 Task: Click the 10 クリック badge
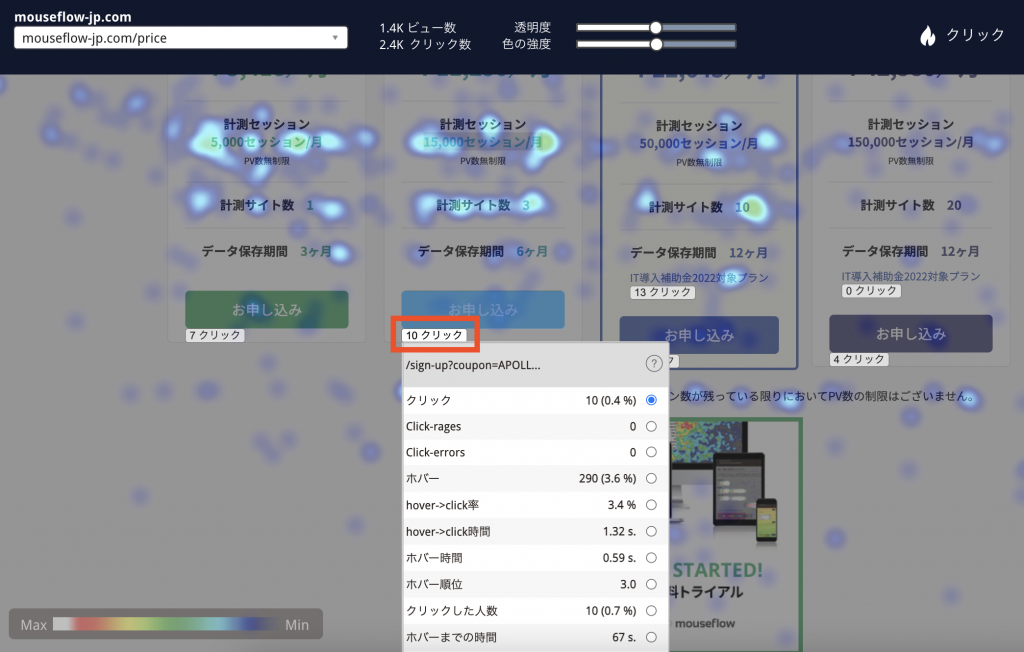click(434, 335)
